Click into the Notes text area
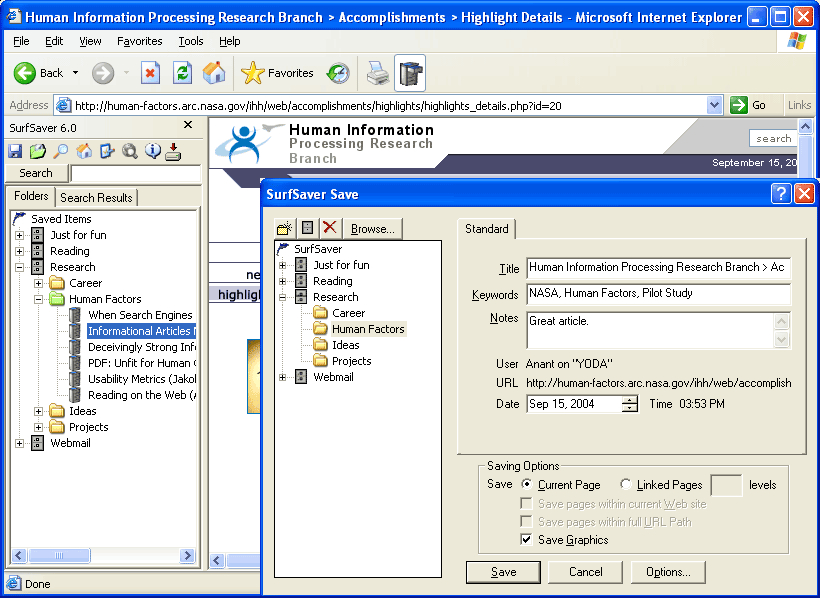The height and width of the screenshot is (598, 820). click(x=650, y=330)
